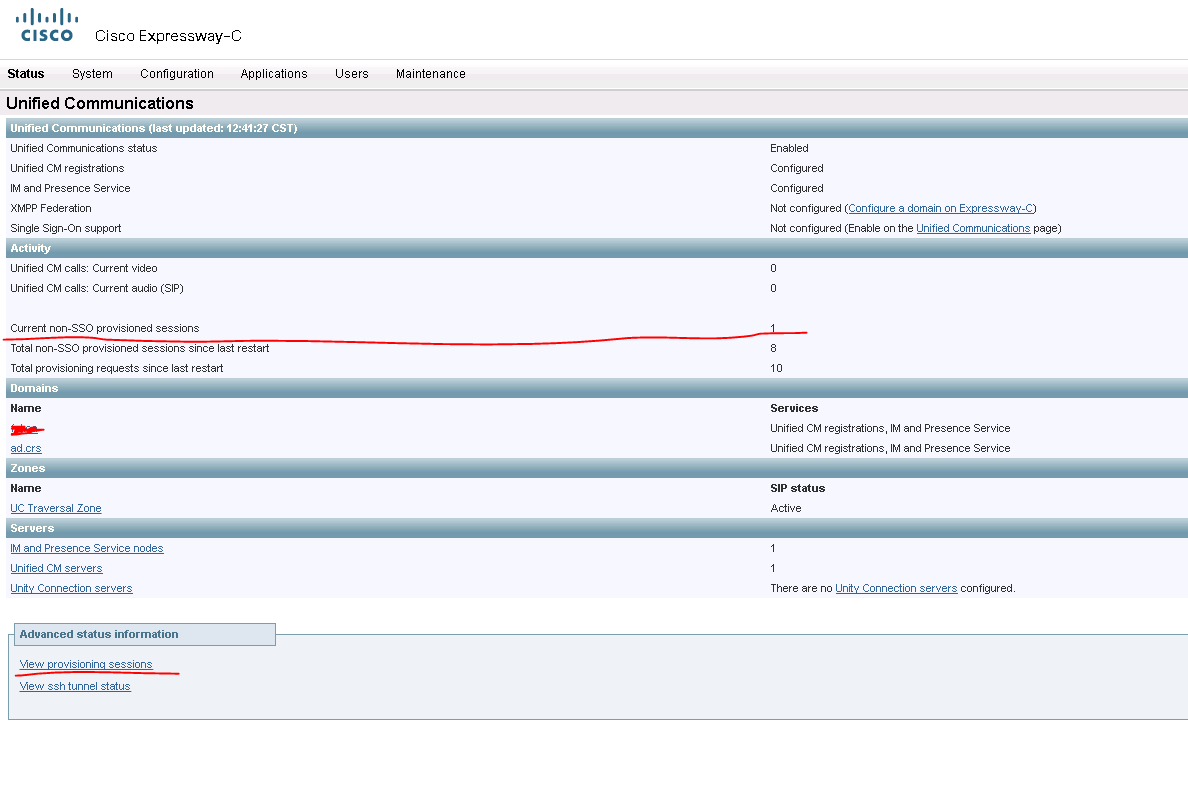Open the UC Traversal Zone link

(55, 509)
